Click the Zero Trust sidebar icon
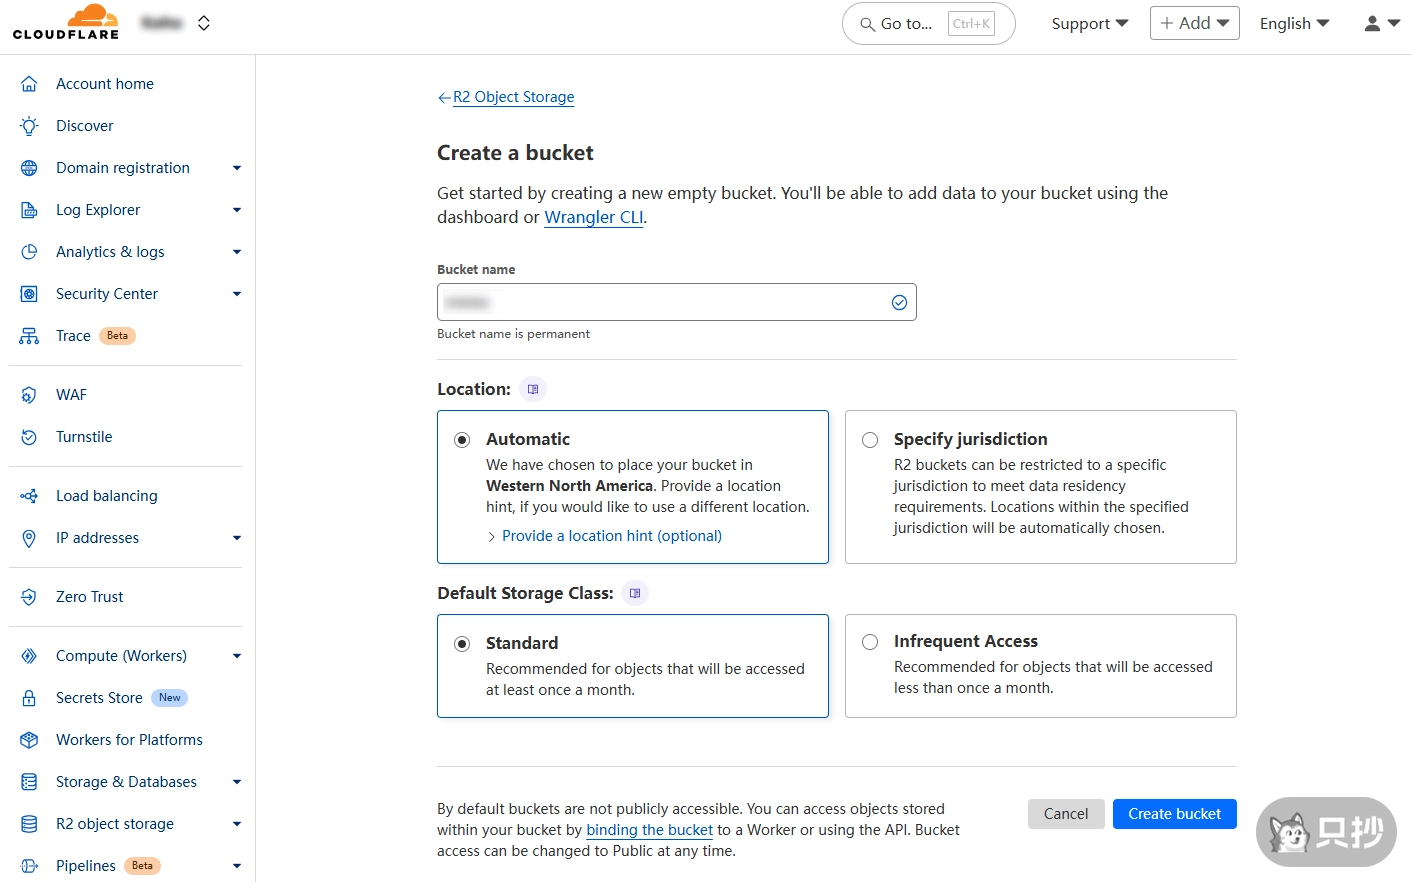This screenshot has width=1412, height=882. click(x=29, y=597)
